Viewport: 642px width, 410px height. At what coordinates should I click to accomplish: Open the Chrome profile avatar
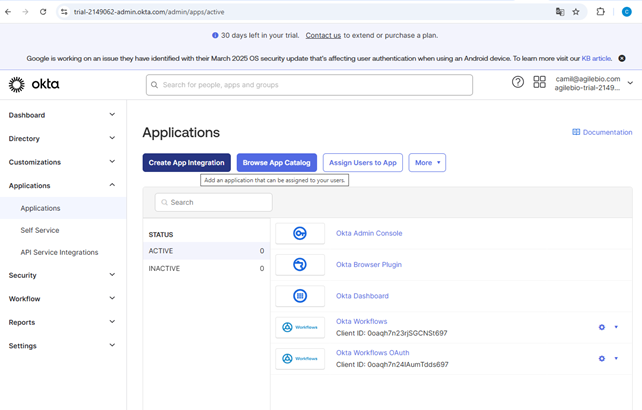click(x=626, y=12)
